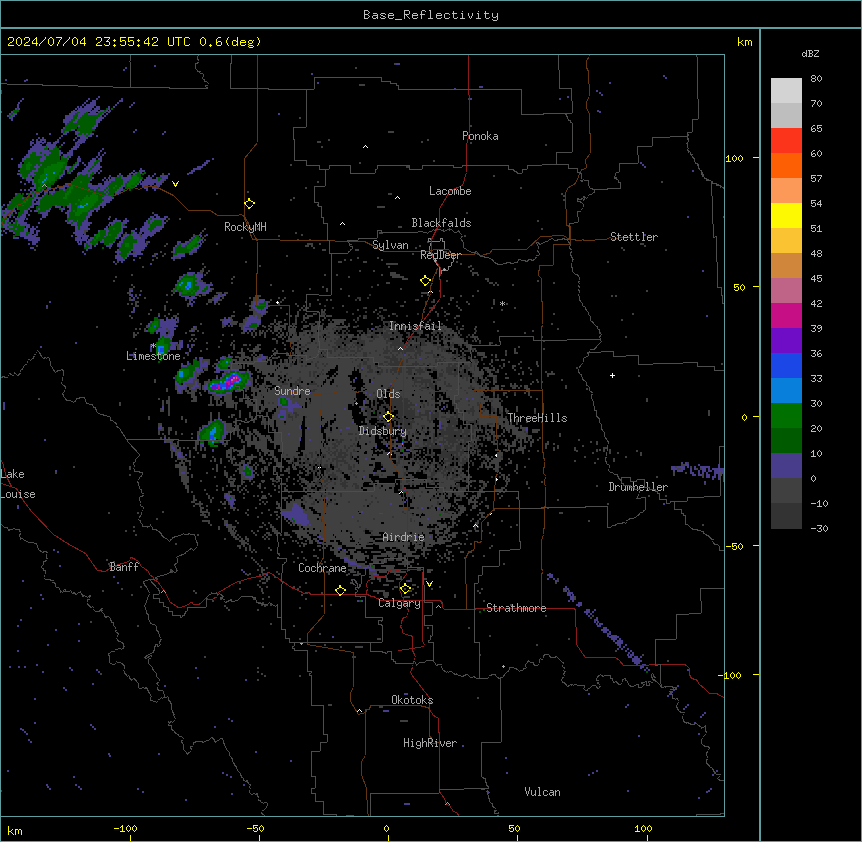Pick the red swatch in the dBZ legend
Image resolution: width=862 pixels, height=842 pixels.
786,141
